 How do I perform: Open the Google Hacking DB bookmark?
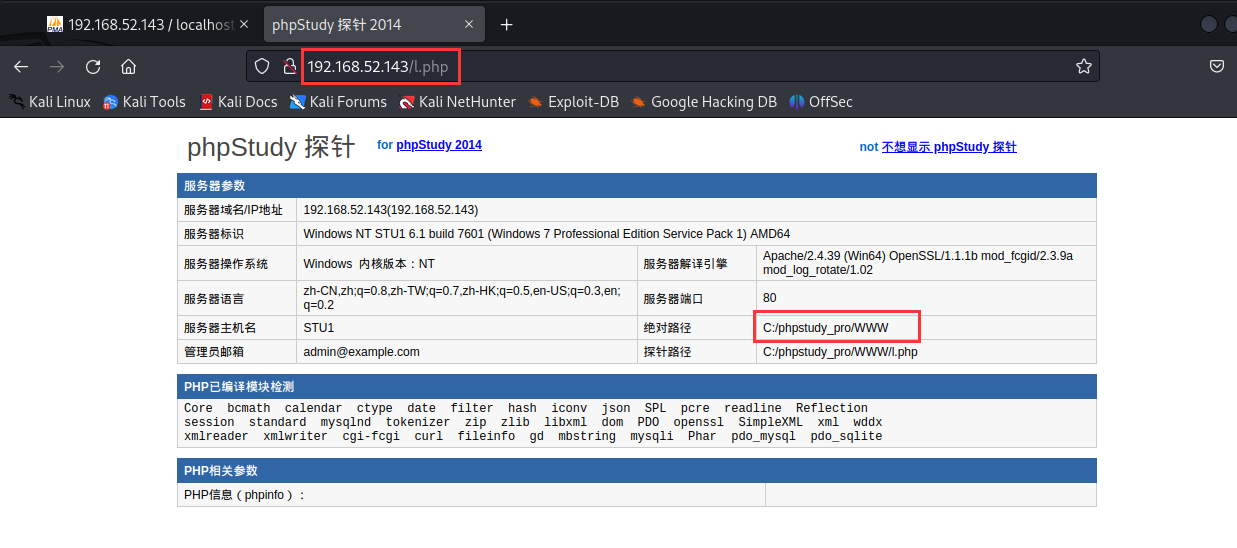pyautogui.click(x=704, y=101)
